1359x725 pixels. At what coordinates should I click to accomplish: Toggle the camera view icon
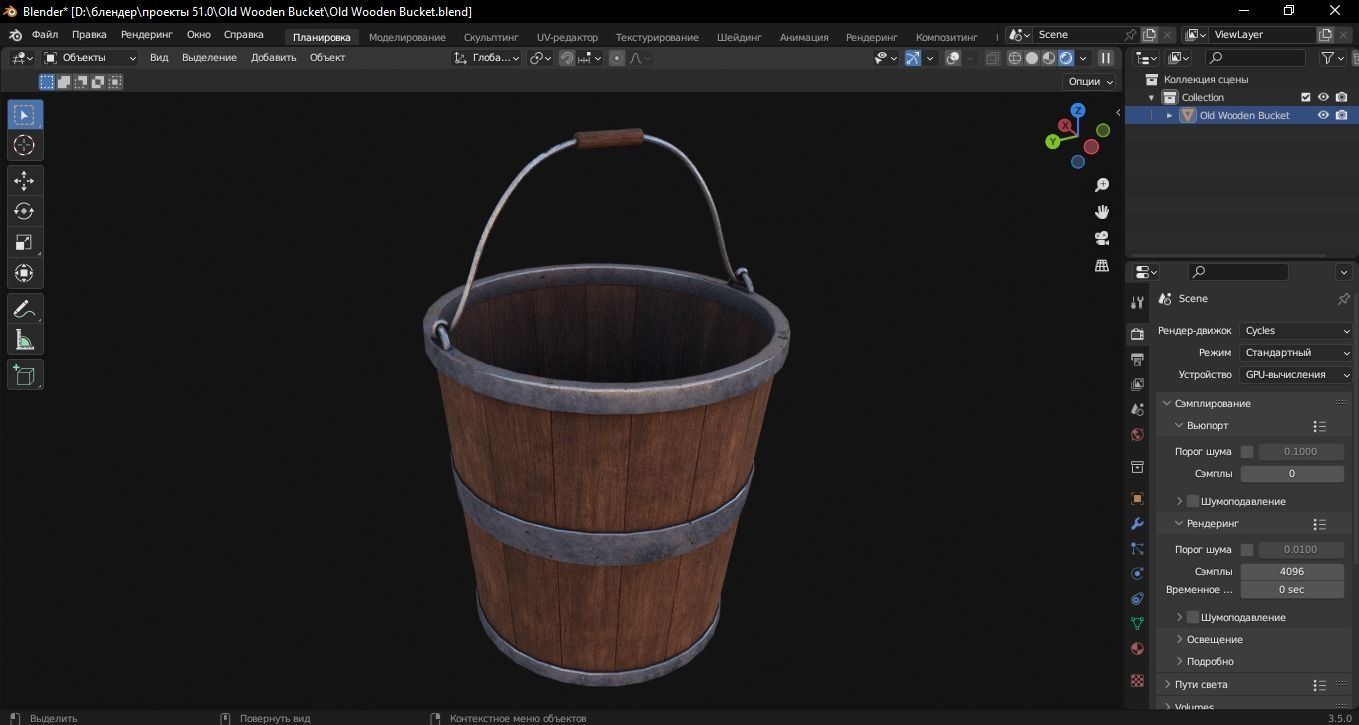1102,238
